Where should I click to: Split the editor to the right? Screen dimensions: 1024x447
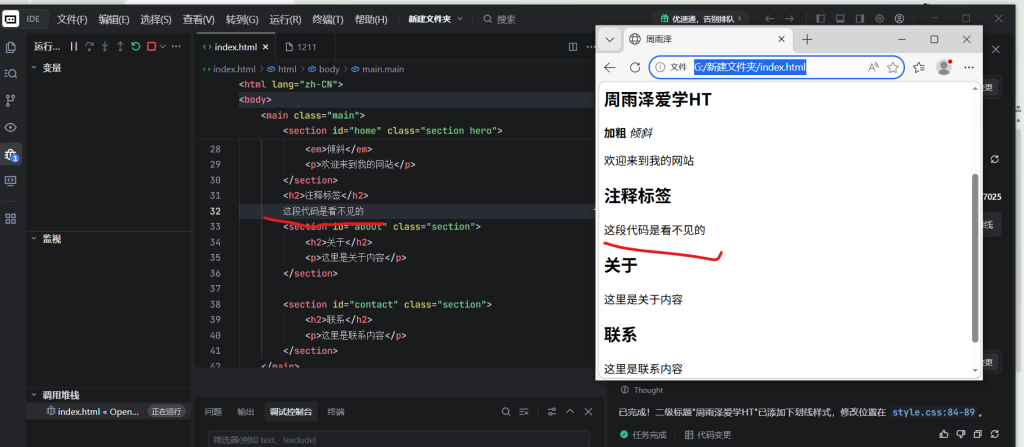coord(573,47)
